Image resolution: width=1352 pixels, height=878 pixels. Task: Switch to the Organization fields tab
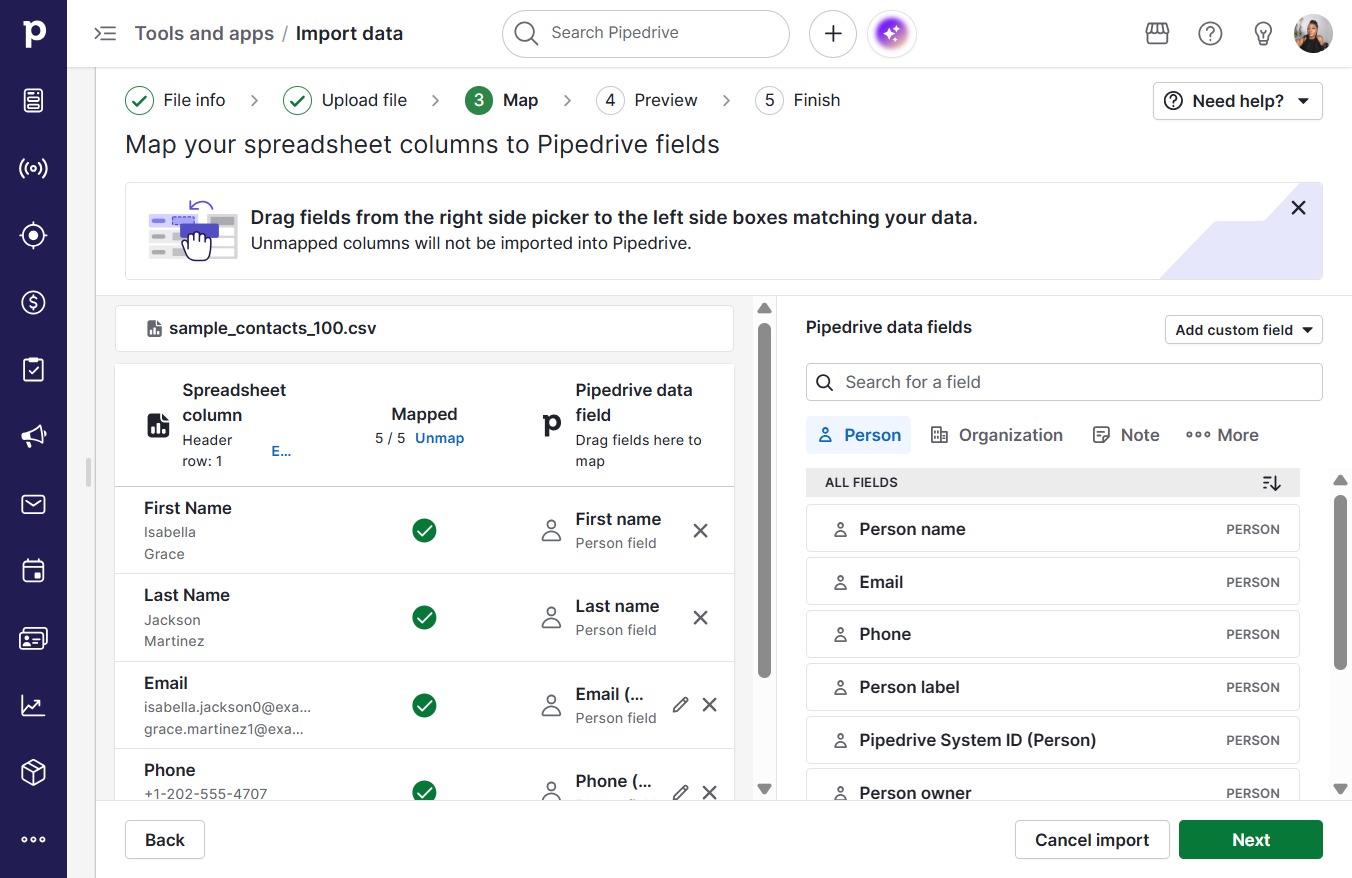997,435
